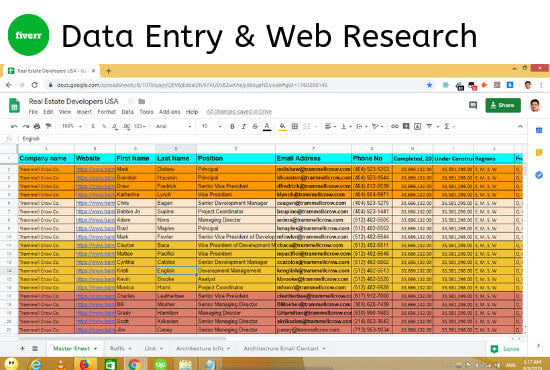Click the Chrome address bar
550x370 pixels.
point(239,85)
